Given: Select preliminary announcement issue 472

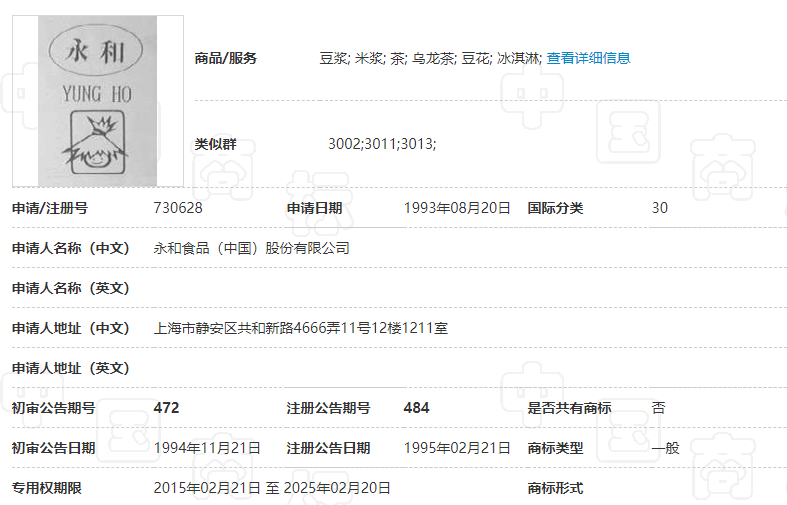Looking at the screenshot, I should [x=166, y=408].
